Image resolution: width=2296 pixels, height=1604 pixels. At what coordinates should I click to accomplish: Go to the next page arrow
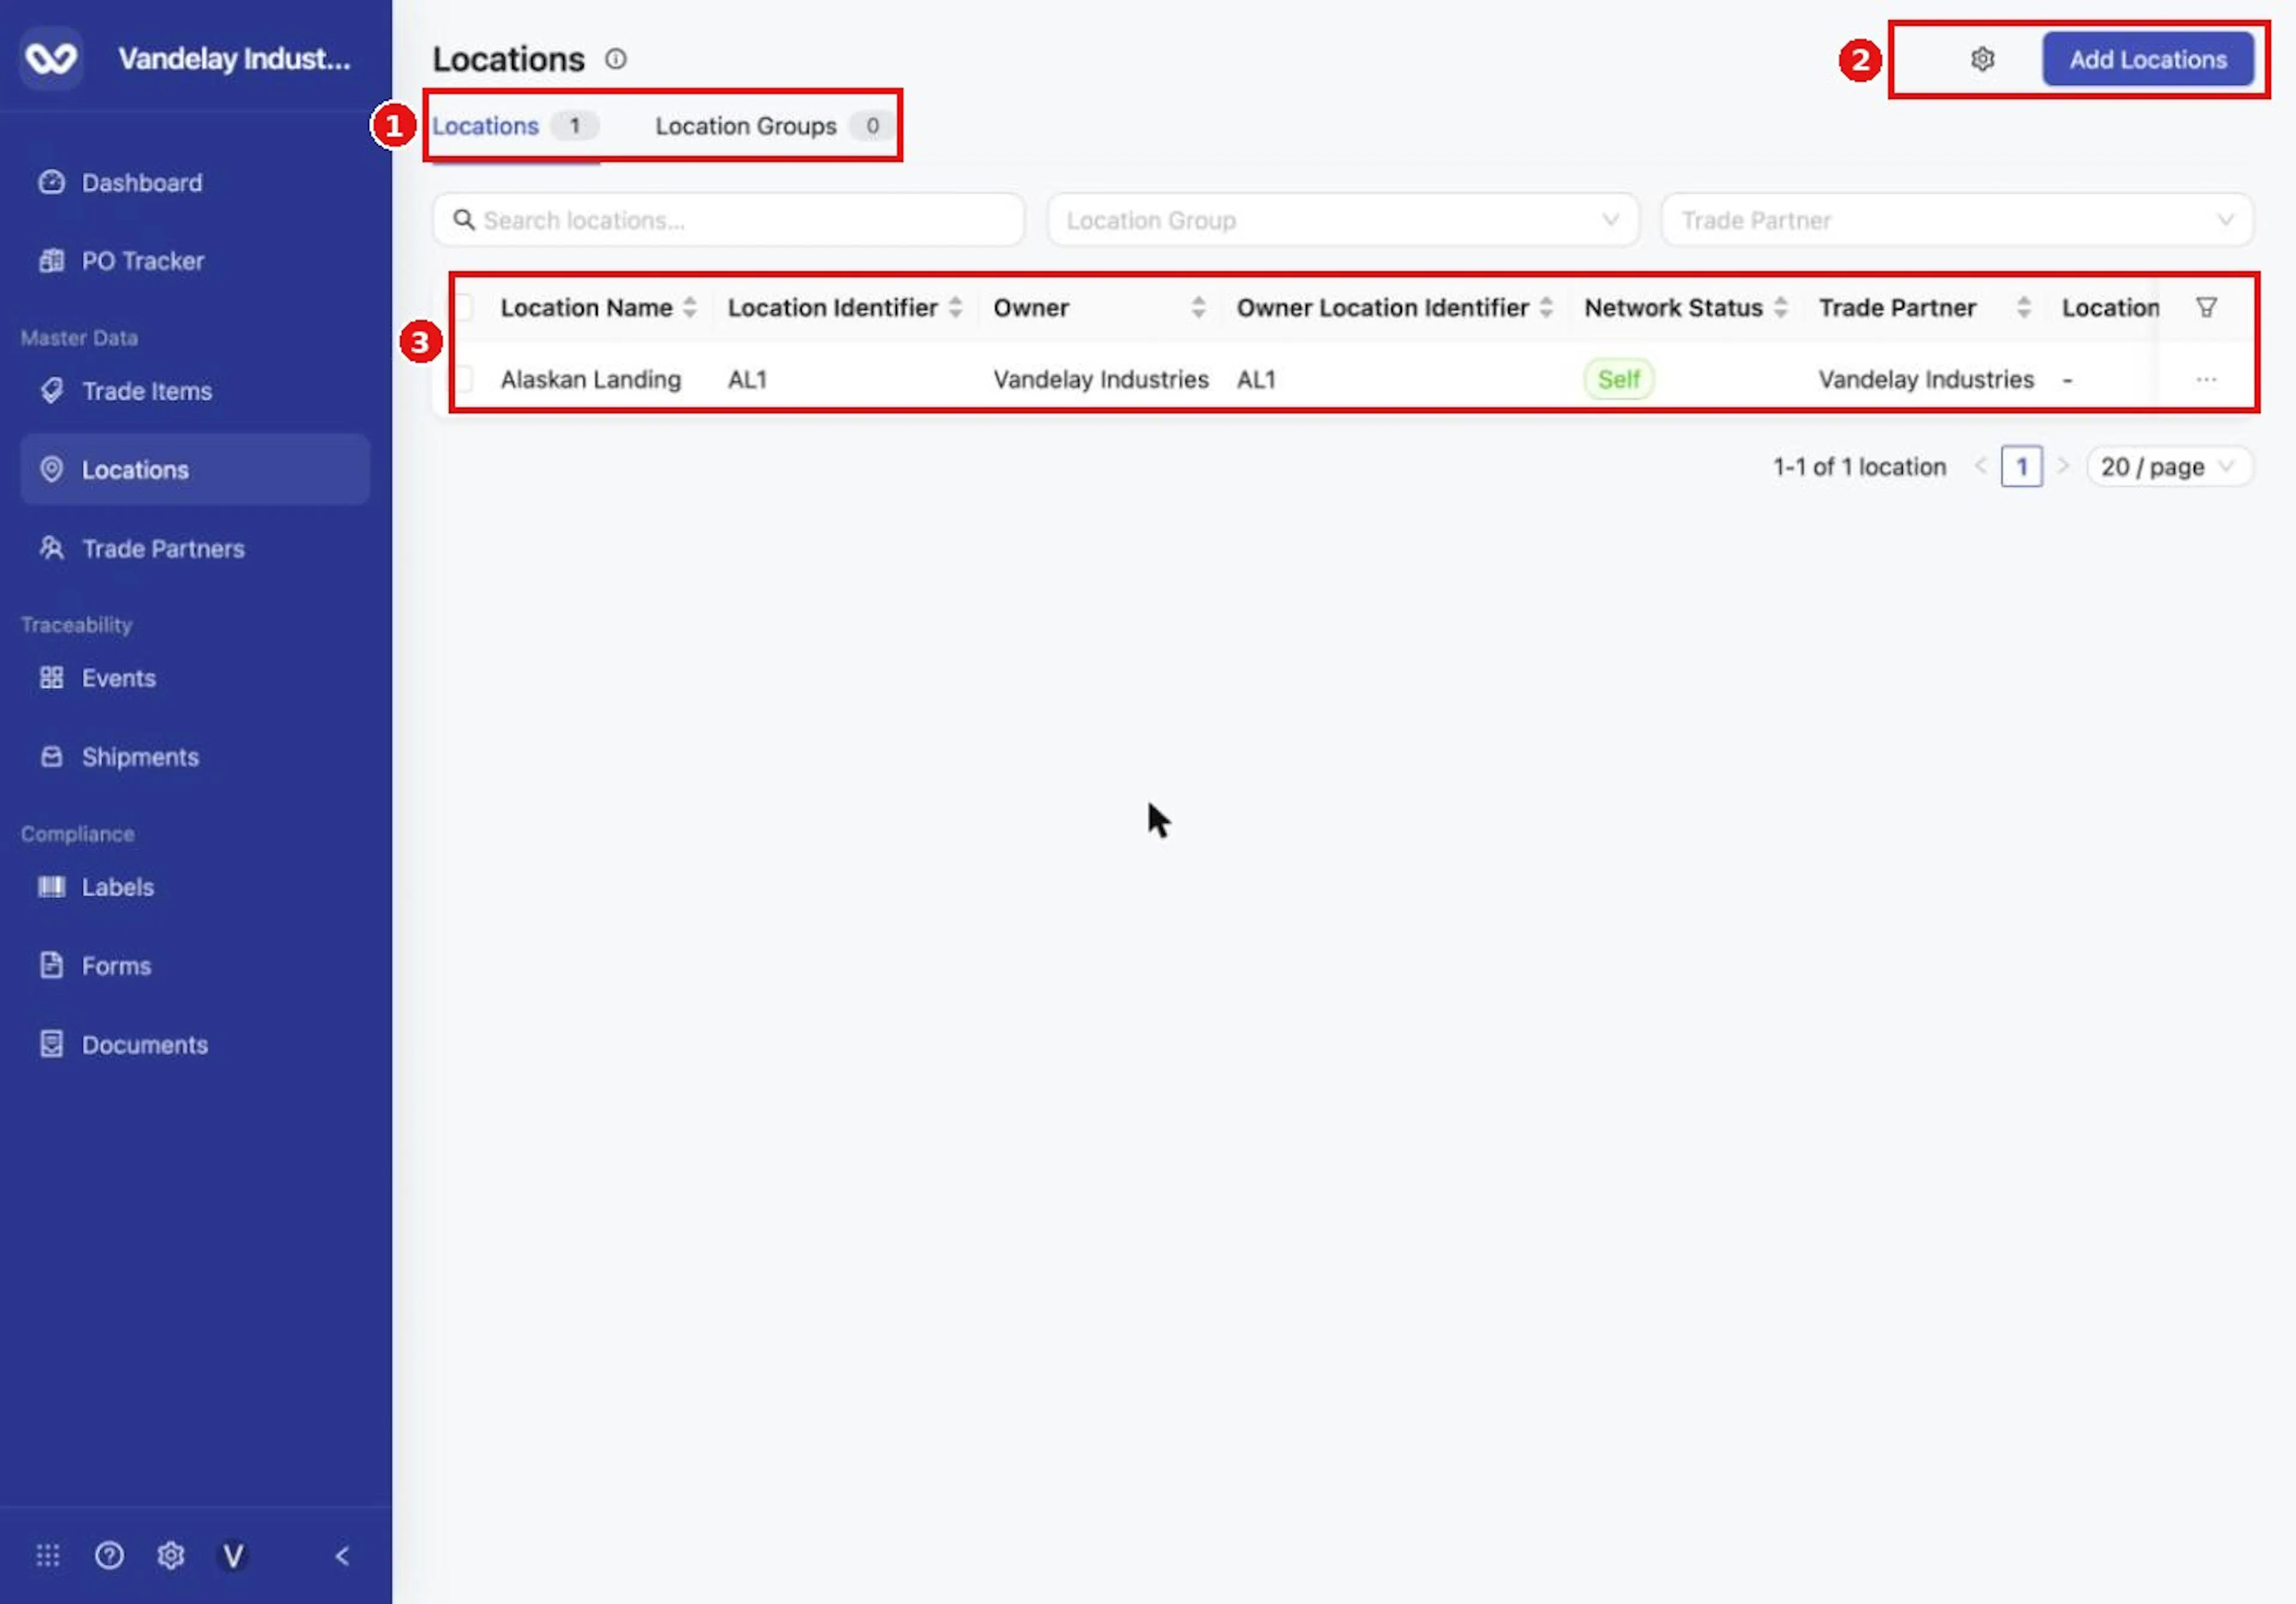point(2062,466)
